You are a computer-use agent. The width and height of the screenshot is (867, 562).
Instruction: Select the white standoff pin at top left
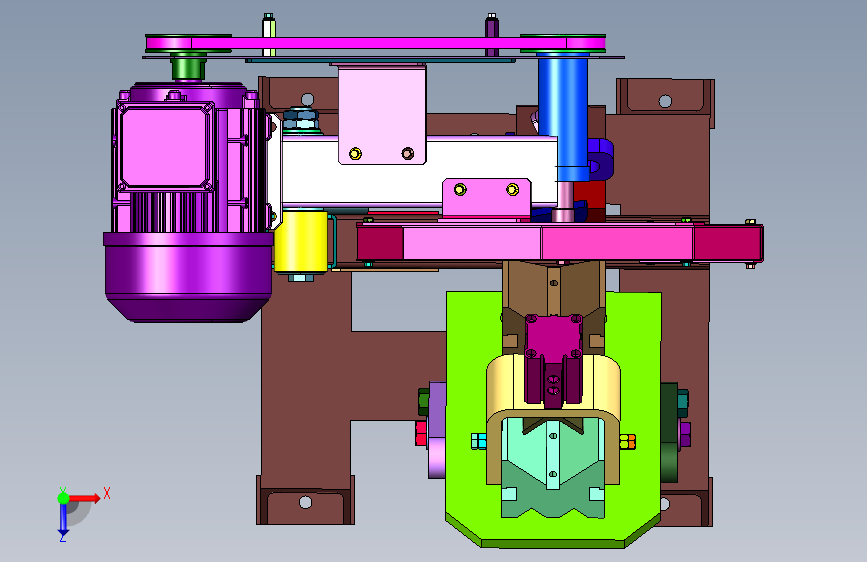(x=269, y=34)
